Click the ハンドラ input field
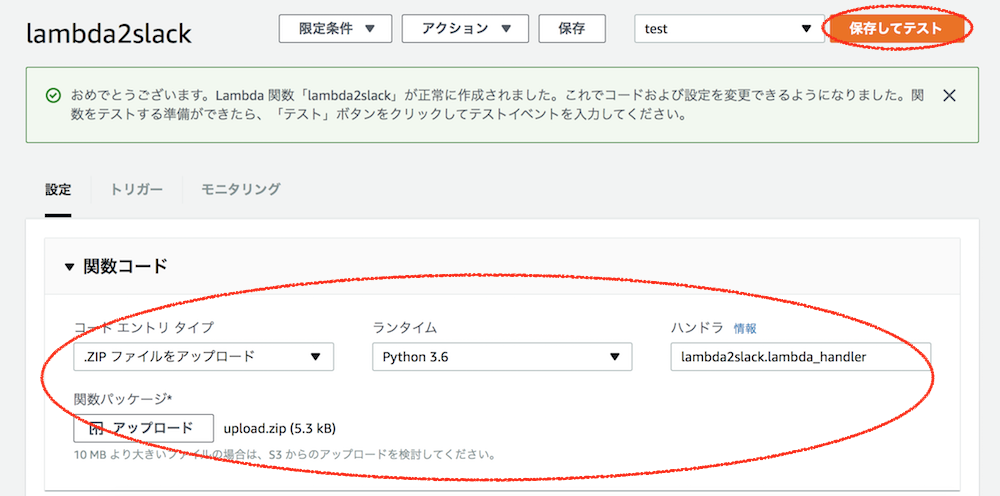Image resolution: width=1000 pixels, height=496 pixels. [x=800, y=356]
